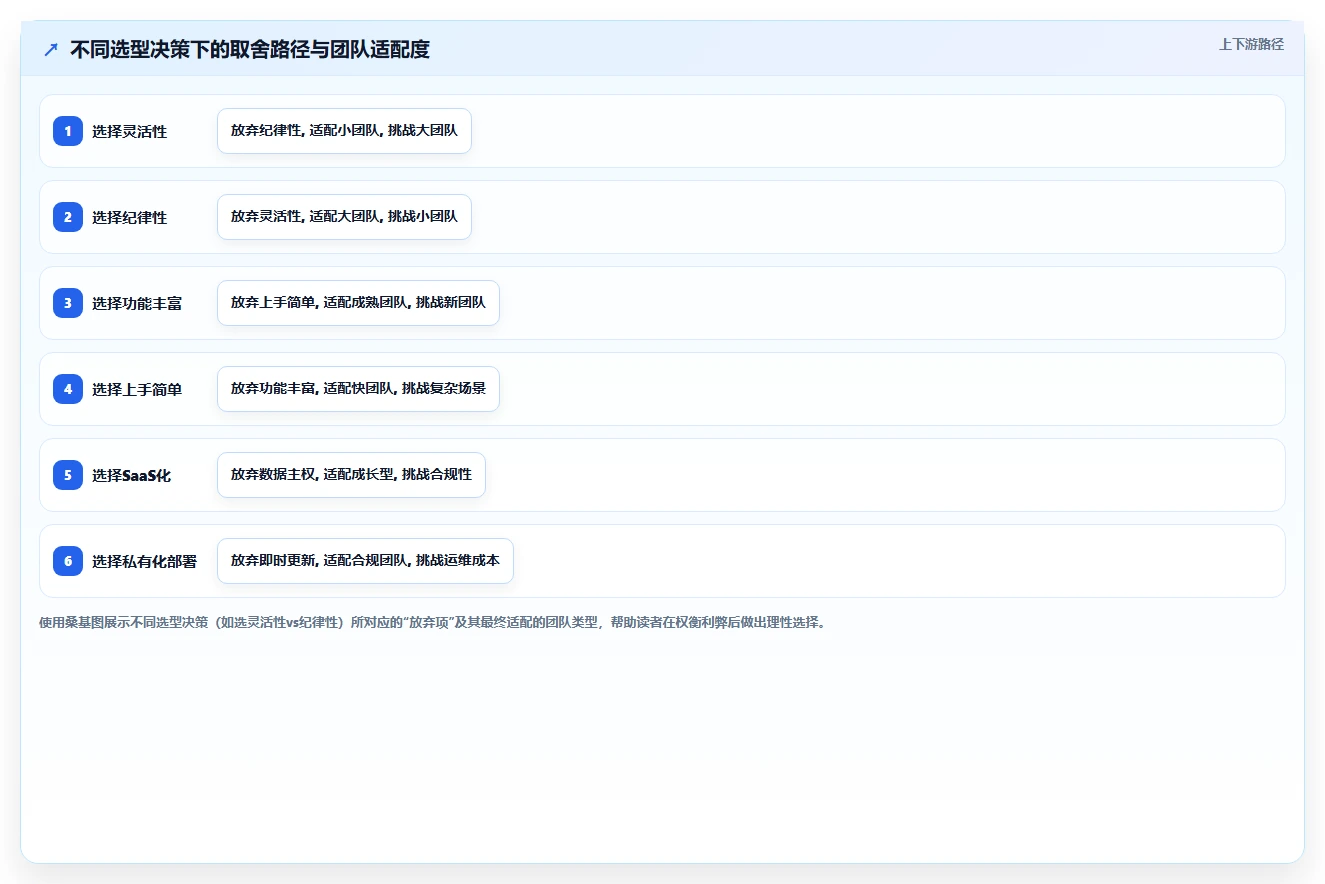
Task: Click the number 3 badge
Action: click(x=68, y=303)
